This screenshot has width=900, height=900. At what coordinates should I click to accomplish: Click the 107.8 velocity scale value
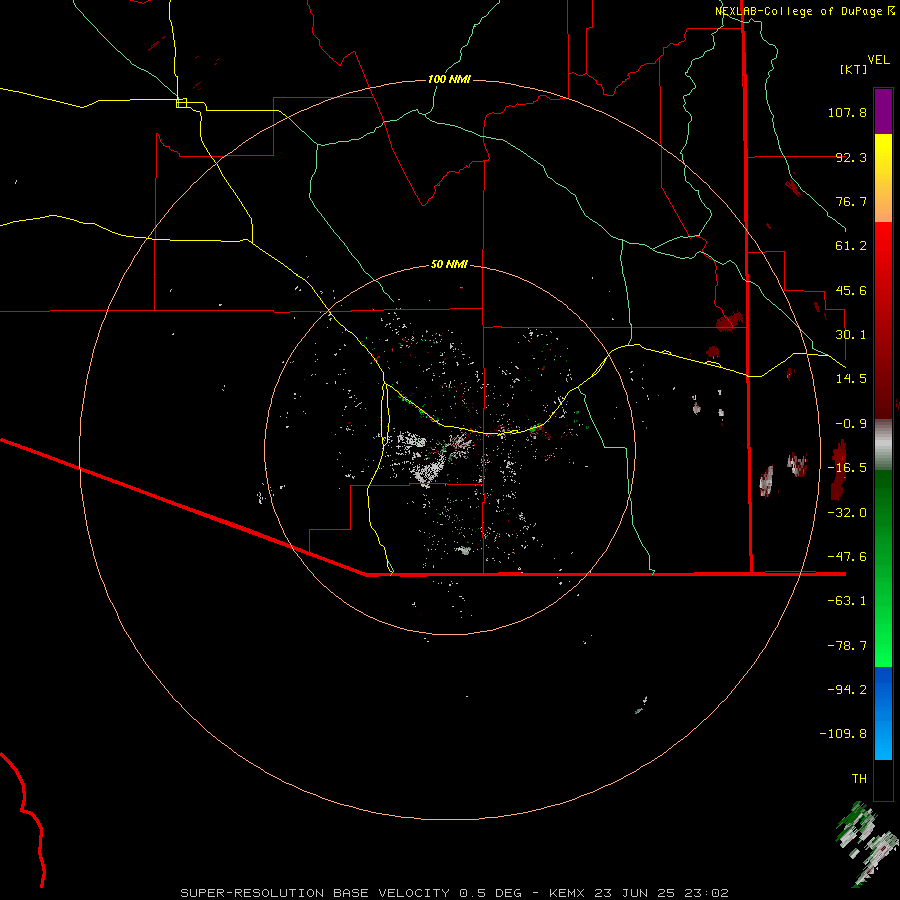[847, 112]
